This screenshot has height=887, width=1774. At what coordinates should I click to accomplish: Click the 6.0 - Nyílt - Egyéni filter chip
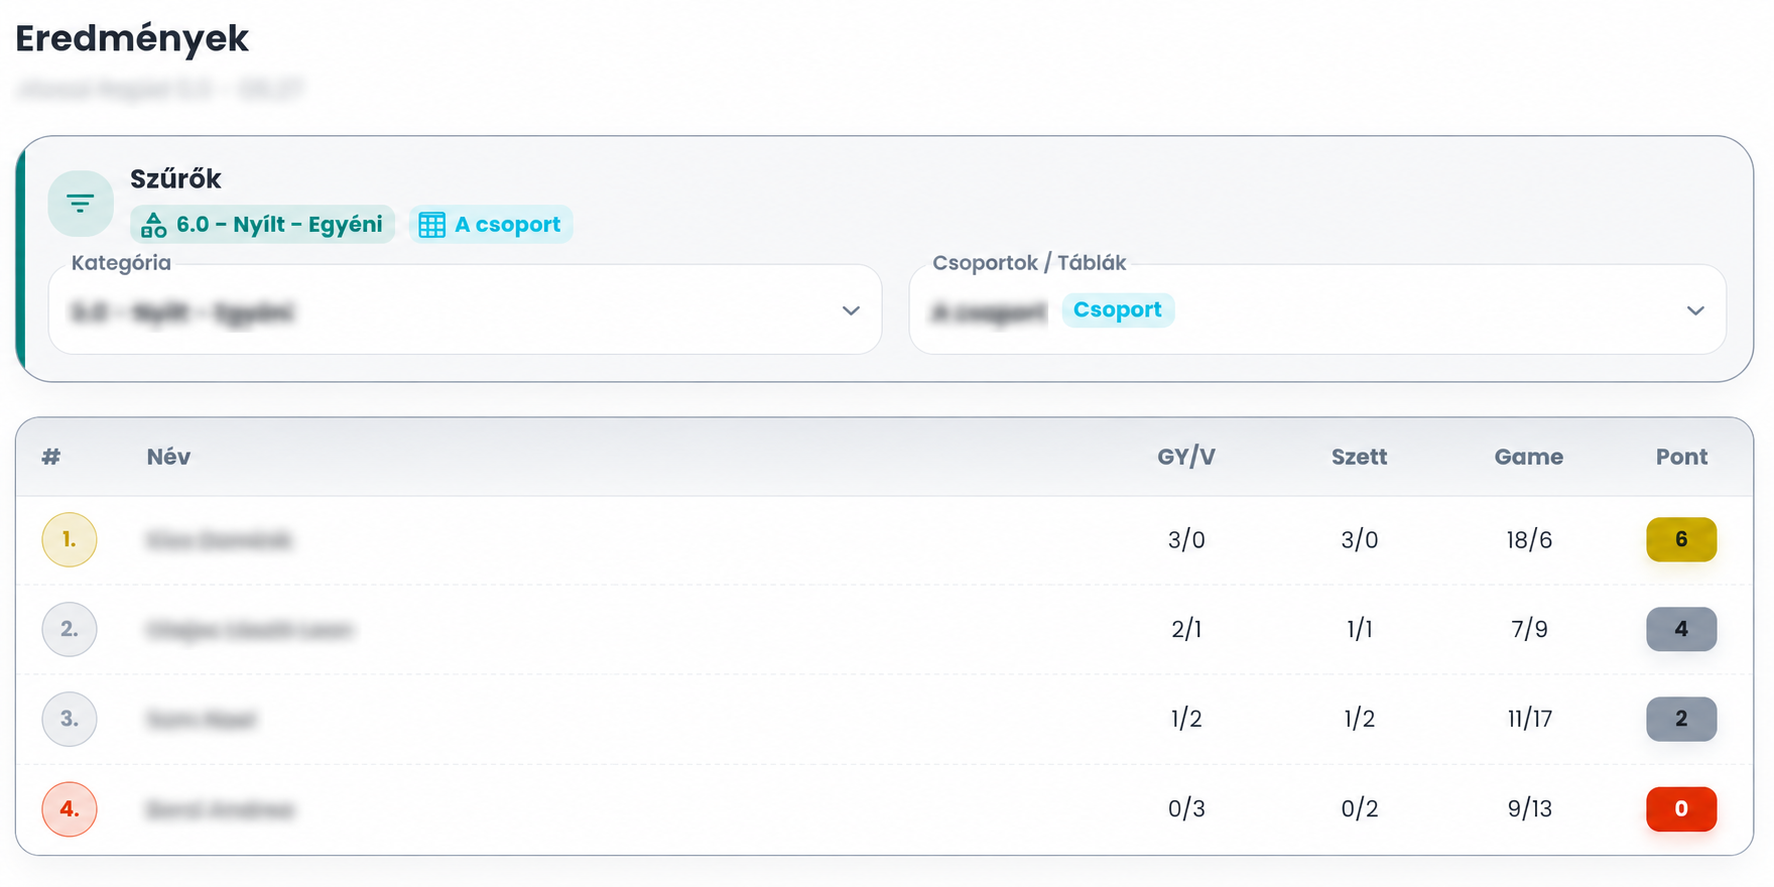click(x=263, y=225)
